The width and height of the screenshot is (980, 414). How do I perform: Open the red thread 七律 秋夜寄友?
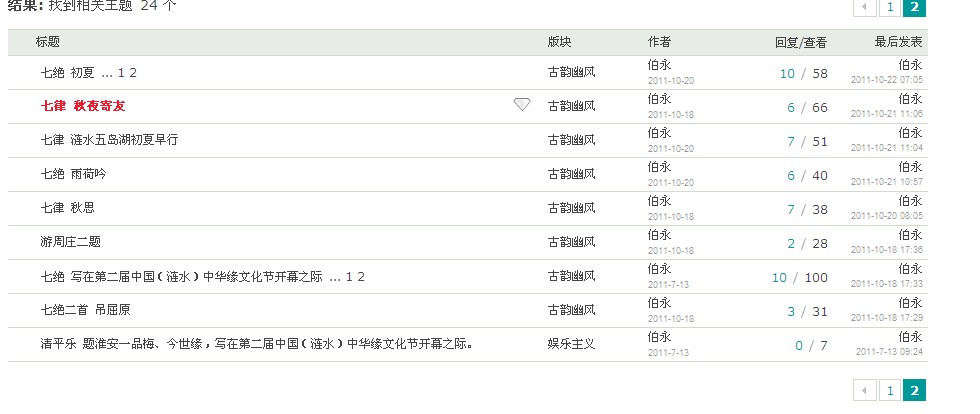point(83,106)
